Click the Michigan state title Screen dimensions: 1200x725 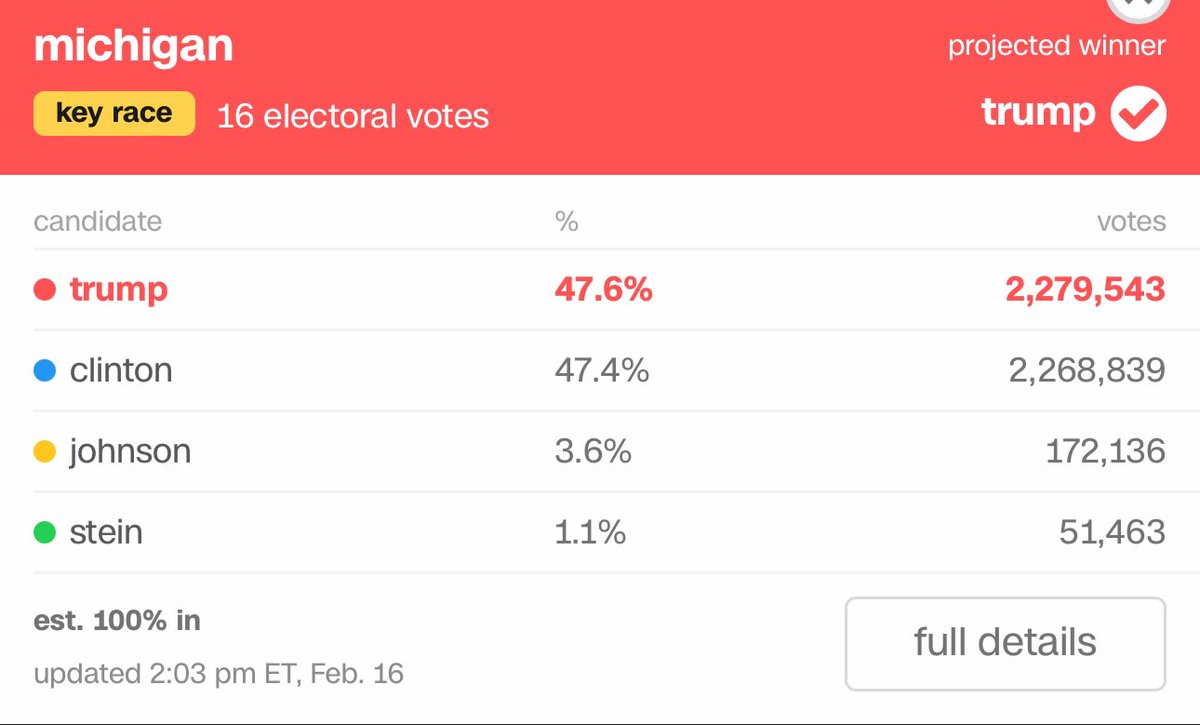[x=133, y=46]
